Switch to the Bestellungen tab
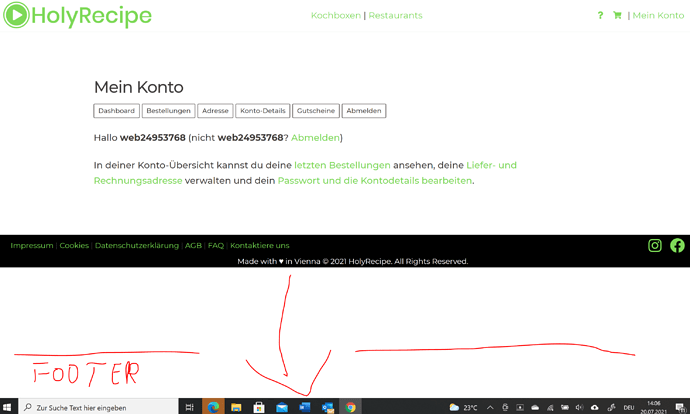The width and height of the screenshot is (690, 414). tap(169, 111)
